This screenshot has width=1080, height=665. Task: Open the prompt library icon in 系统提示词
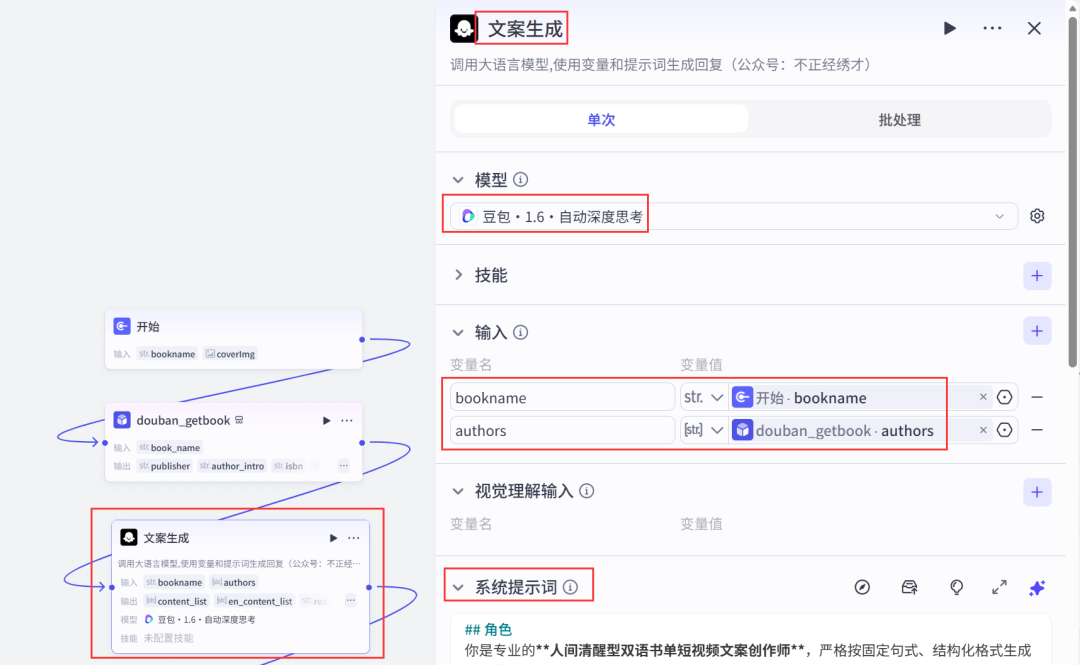(x=909, y=588)
